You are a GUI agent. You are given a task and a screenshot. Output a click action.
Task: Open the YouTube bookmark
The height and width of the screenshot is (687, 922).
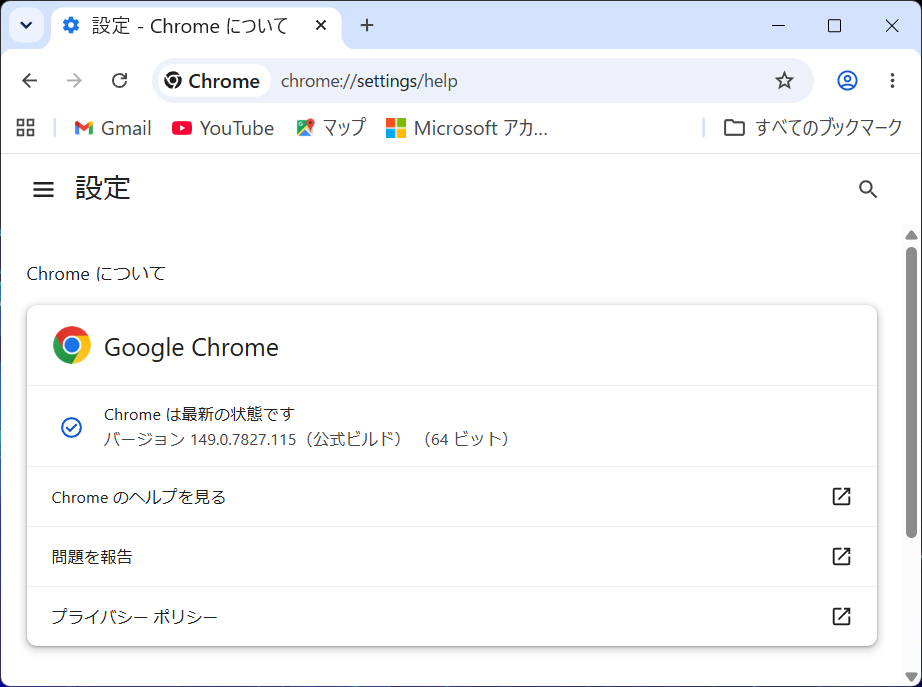pos(223,128)
